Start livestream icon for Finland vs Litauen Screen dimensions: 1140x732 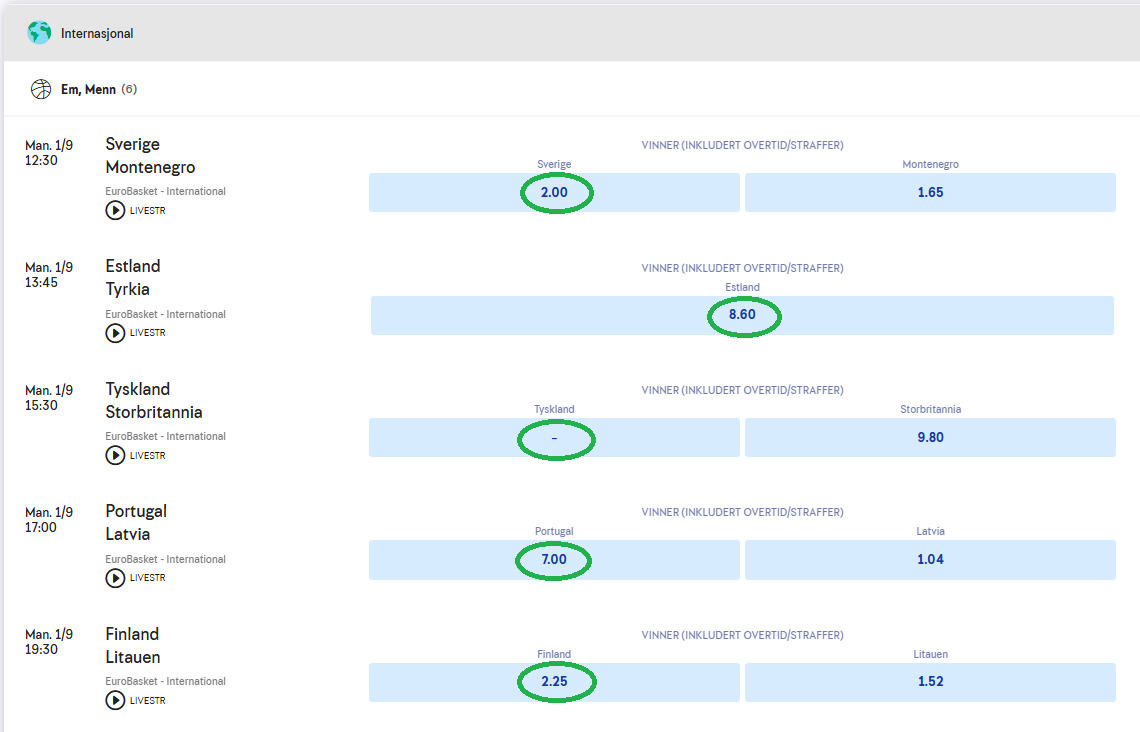(x=116, y=700)
